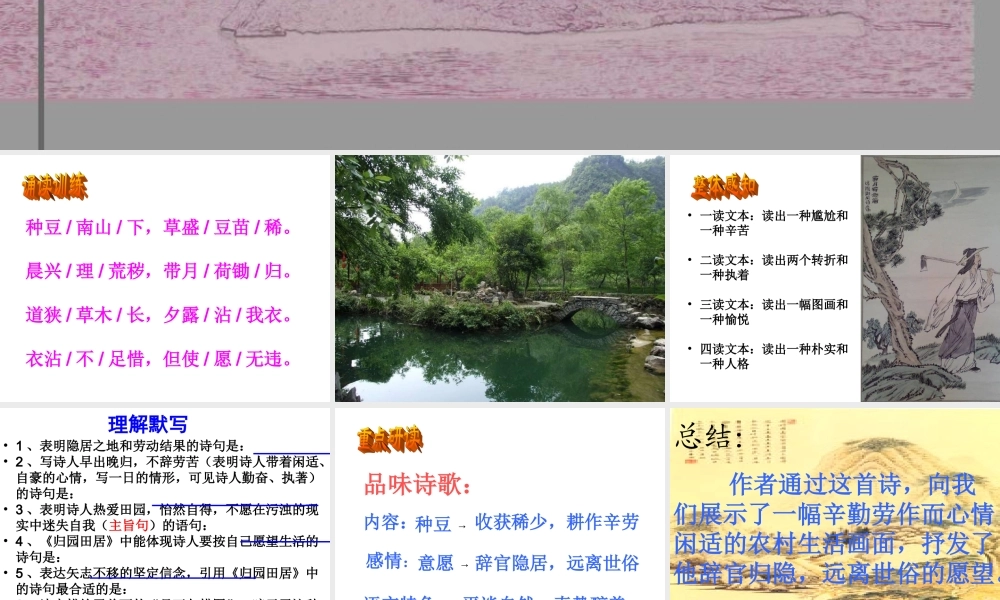1000x600 pixels.
Task: Click the 总结： title text
Action: point(709,437)
